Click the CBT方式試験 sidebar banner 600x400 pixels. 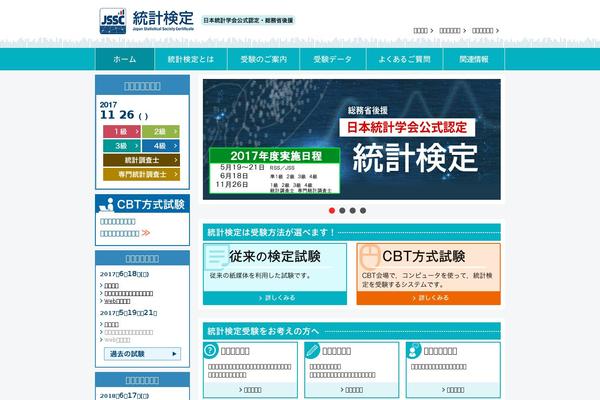pyautogui.click(x=142, y=204)
